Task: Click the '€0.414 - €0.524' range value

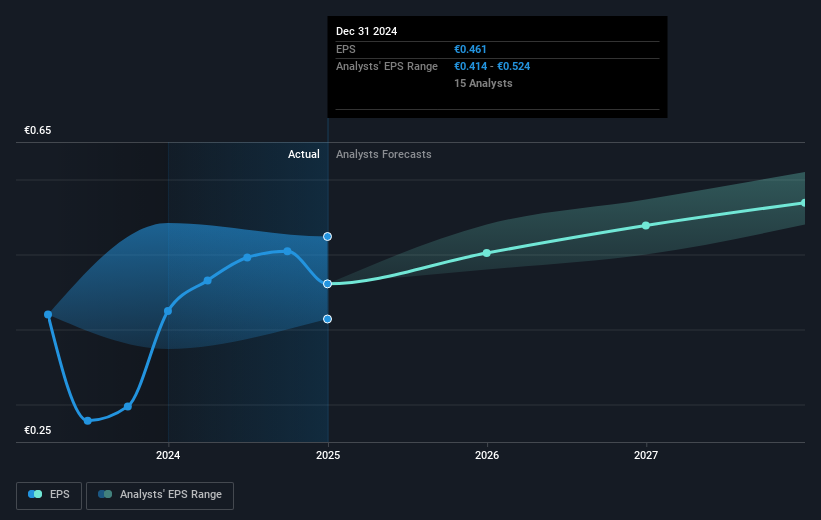Action: pyautogui.click(x=492, y=67)
